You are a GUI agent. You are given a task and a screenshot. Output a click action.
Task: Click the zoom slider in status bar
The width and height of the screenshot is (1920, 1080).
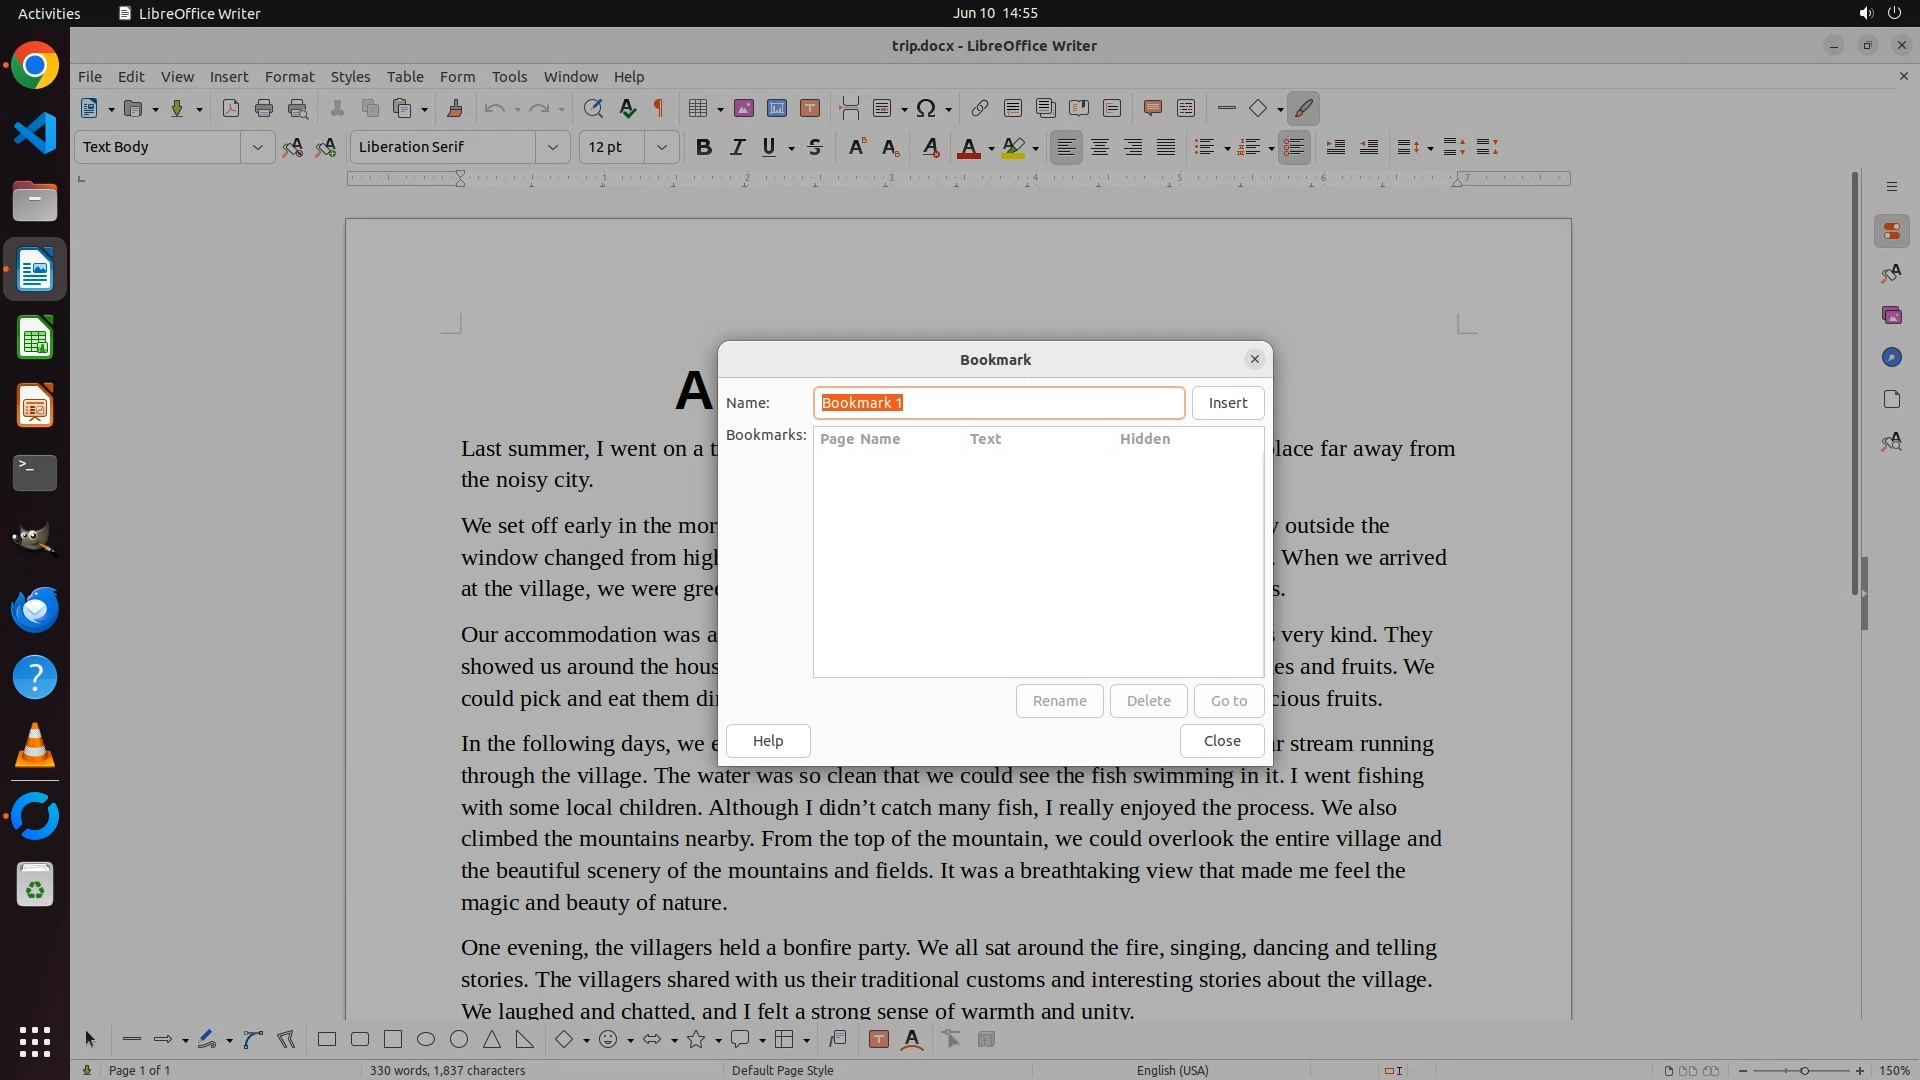pyautogui.click(x=1803, y=1070)
